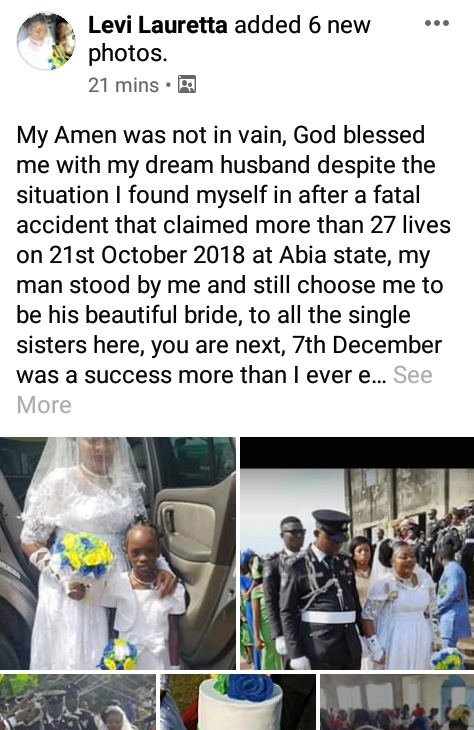Screen dimensions: 474x730
Task: Tap the smiling bride beside the officer
Action: pyautogui.click(x=401, y=607)
